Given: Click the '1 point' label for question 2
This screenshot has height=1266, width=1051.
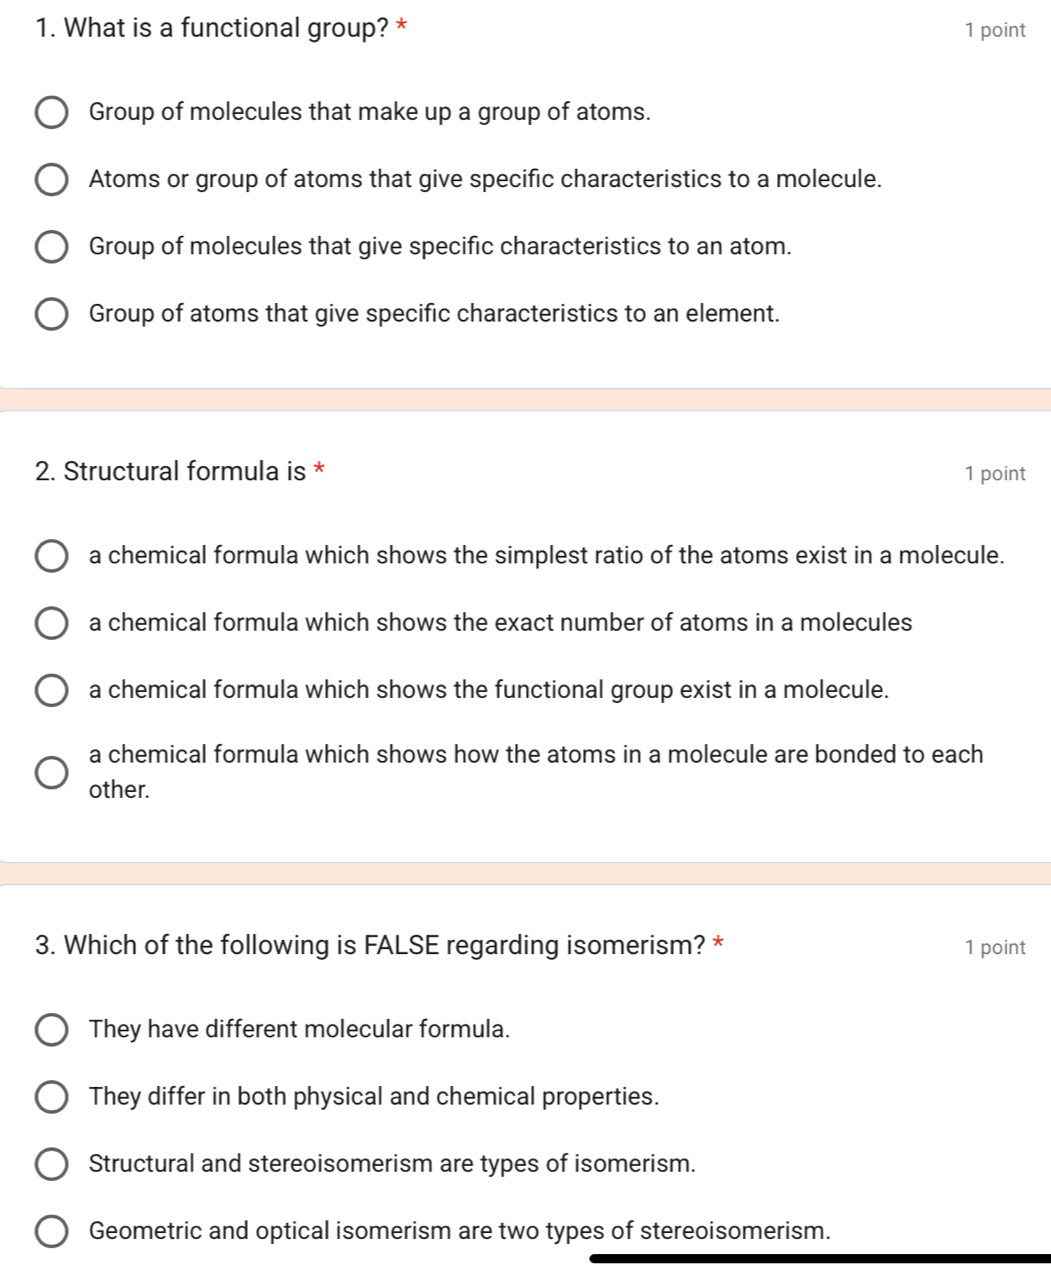Looking at the screenshot, I should click(x=995, y=474).
